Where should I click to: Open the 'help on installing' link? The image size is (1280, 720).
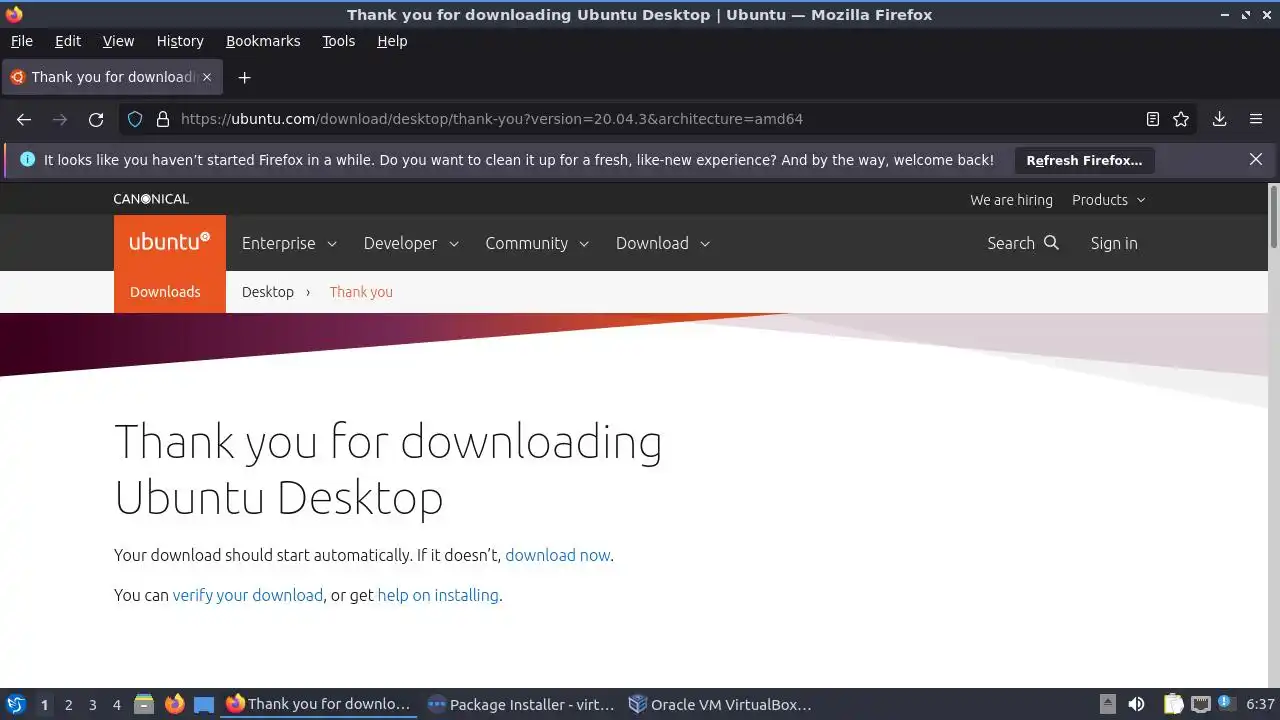pos(438,595)
